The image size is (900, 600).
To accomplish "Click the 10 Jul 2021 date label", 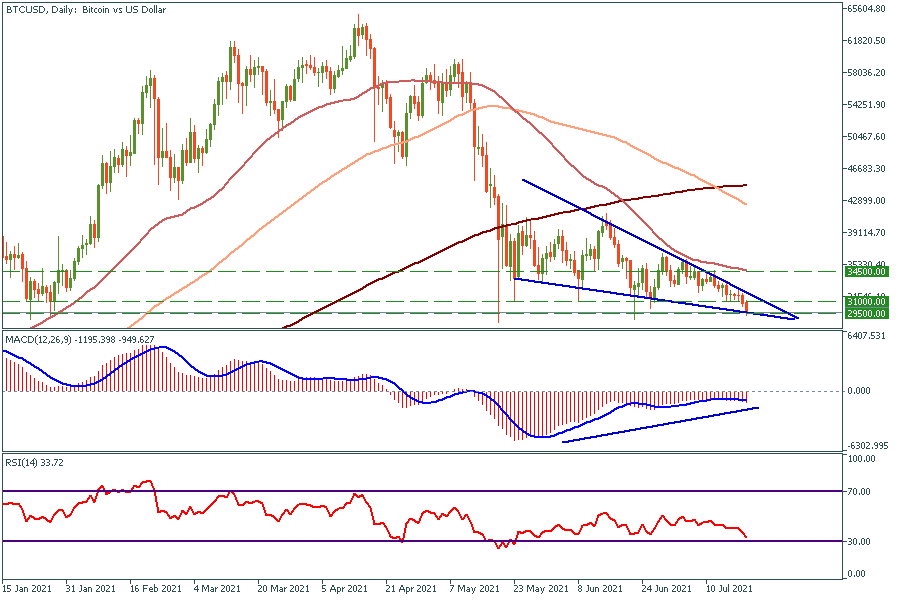I will (729, 589).
